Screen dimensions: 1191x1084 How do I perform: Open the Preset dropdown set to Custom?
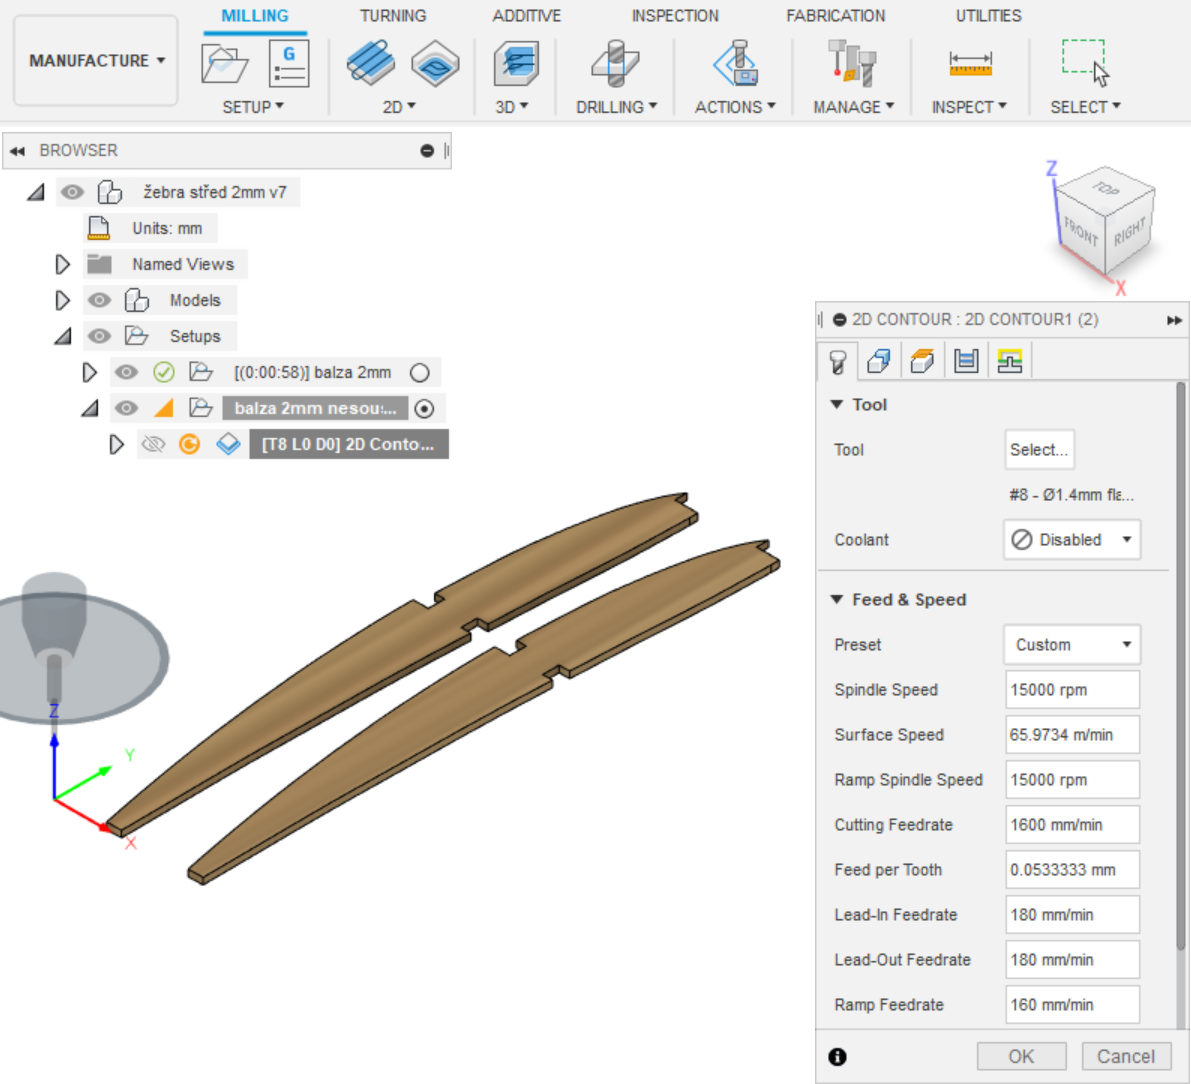tap(1071, 645)
